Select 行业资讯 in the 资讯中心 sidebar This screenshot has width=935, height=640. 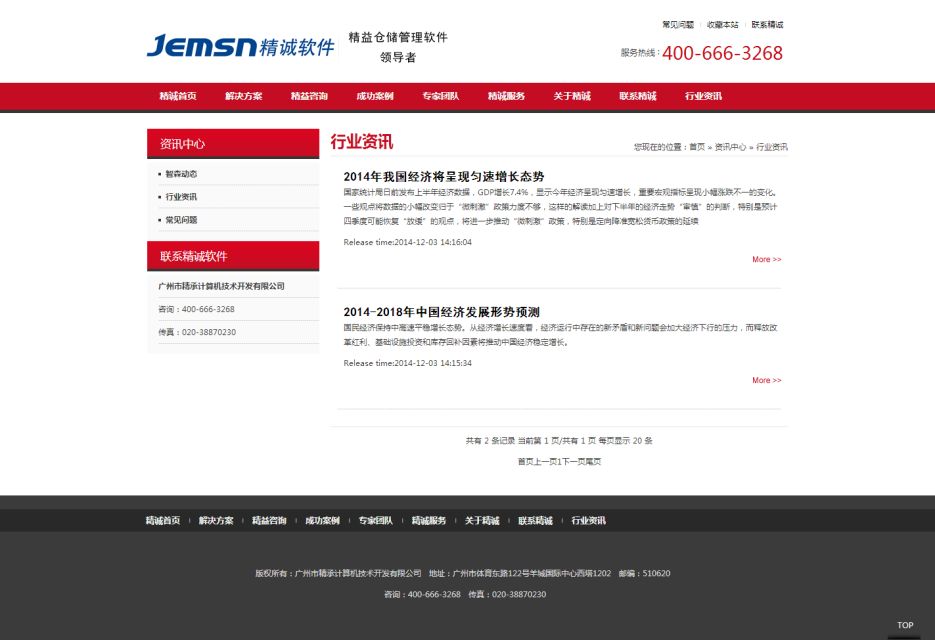pos(181,197)
